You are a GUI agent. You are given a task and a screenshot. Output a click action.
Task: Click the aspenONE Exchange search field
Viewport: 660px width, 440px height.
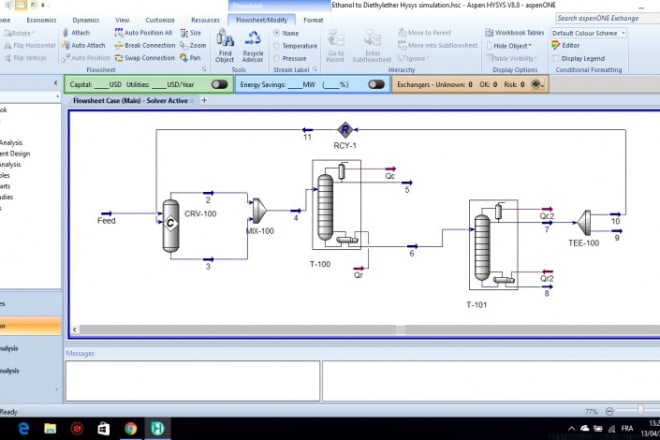(607, 18)
